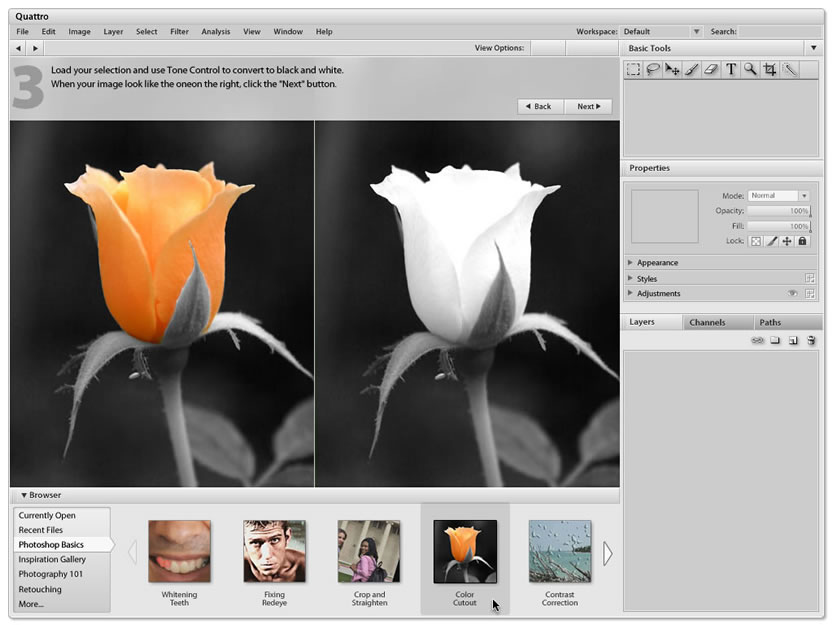Go to the previous history step arrow
The width and height of the screenshot is (833, 625).
pyautogui.click(x=19, y=48)
